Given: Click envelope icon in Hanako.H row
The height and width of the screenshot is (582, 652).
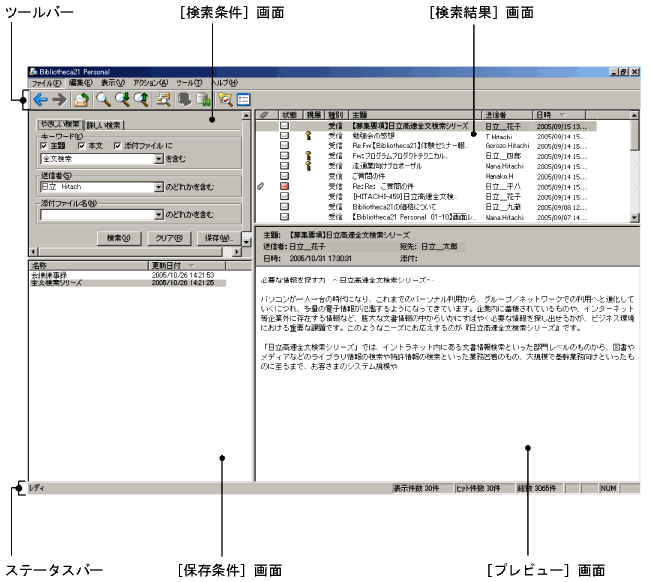Looking at the screenshot, I should tap(284, 176).
